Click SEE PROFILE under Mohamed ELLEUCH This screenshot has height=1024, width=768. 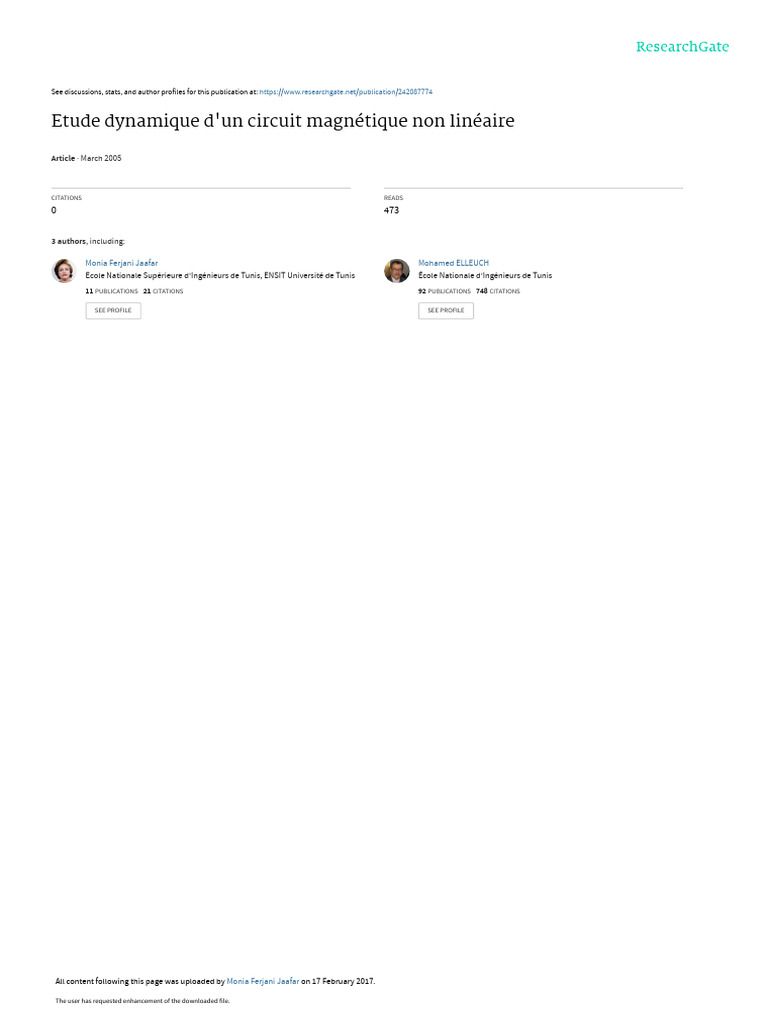(x=446, y=310)
